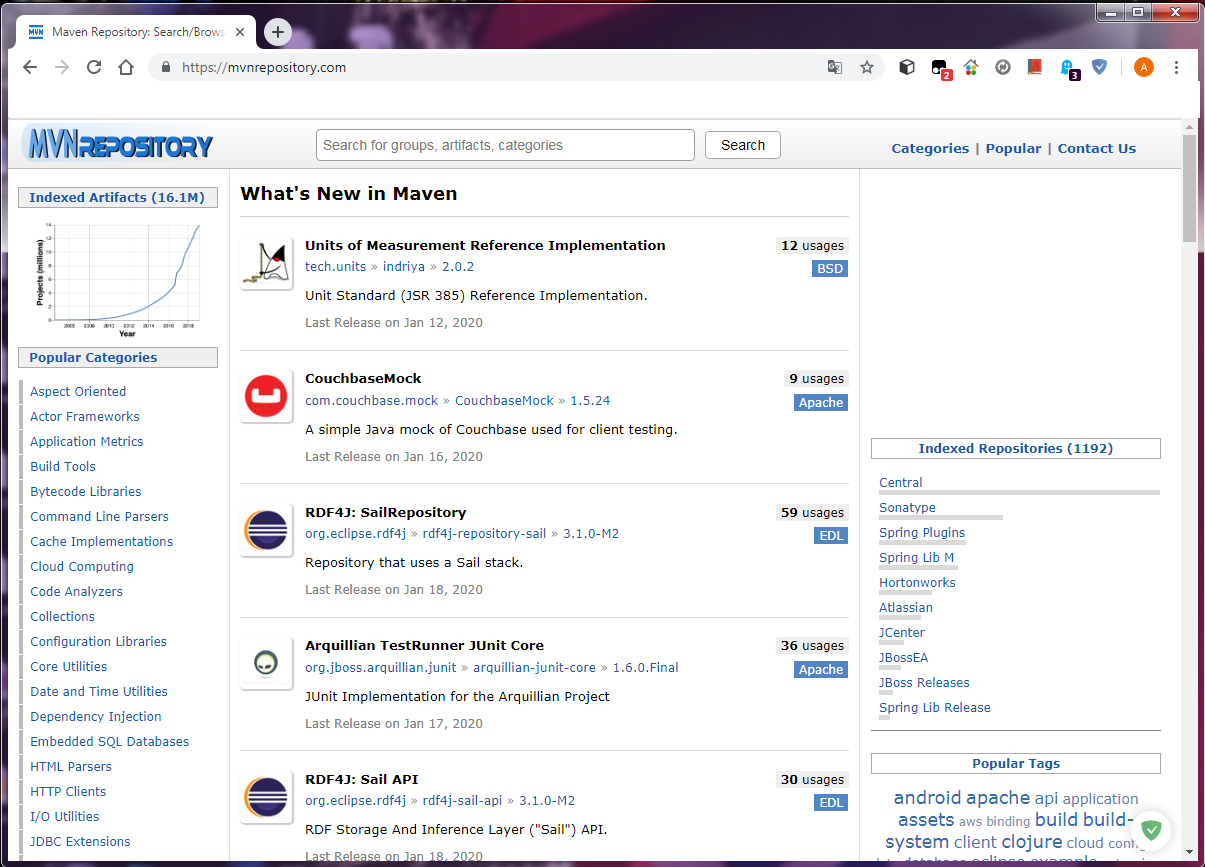Open the org.jboss.arquillian.junit group link
This screenshot has height=867, width=1205.
click(381, 667)
